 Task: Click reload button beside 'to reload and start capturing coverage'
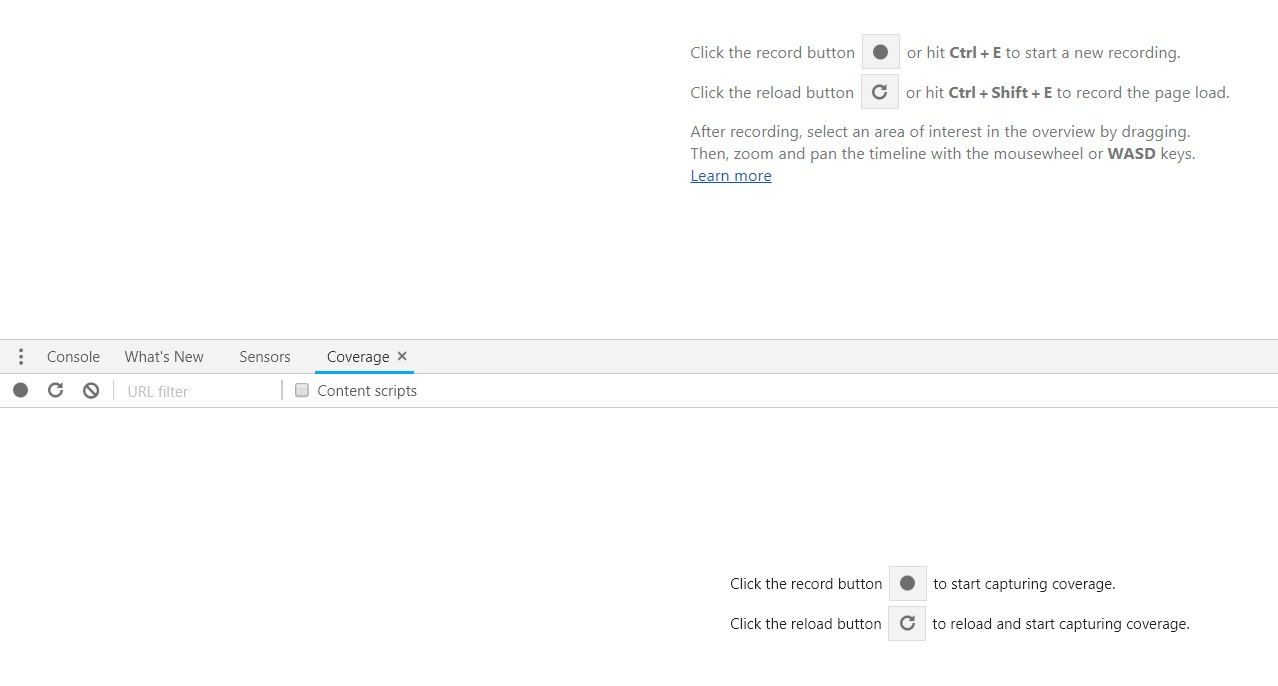(907, 623)
